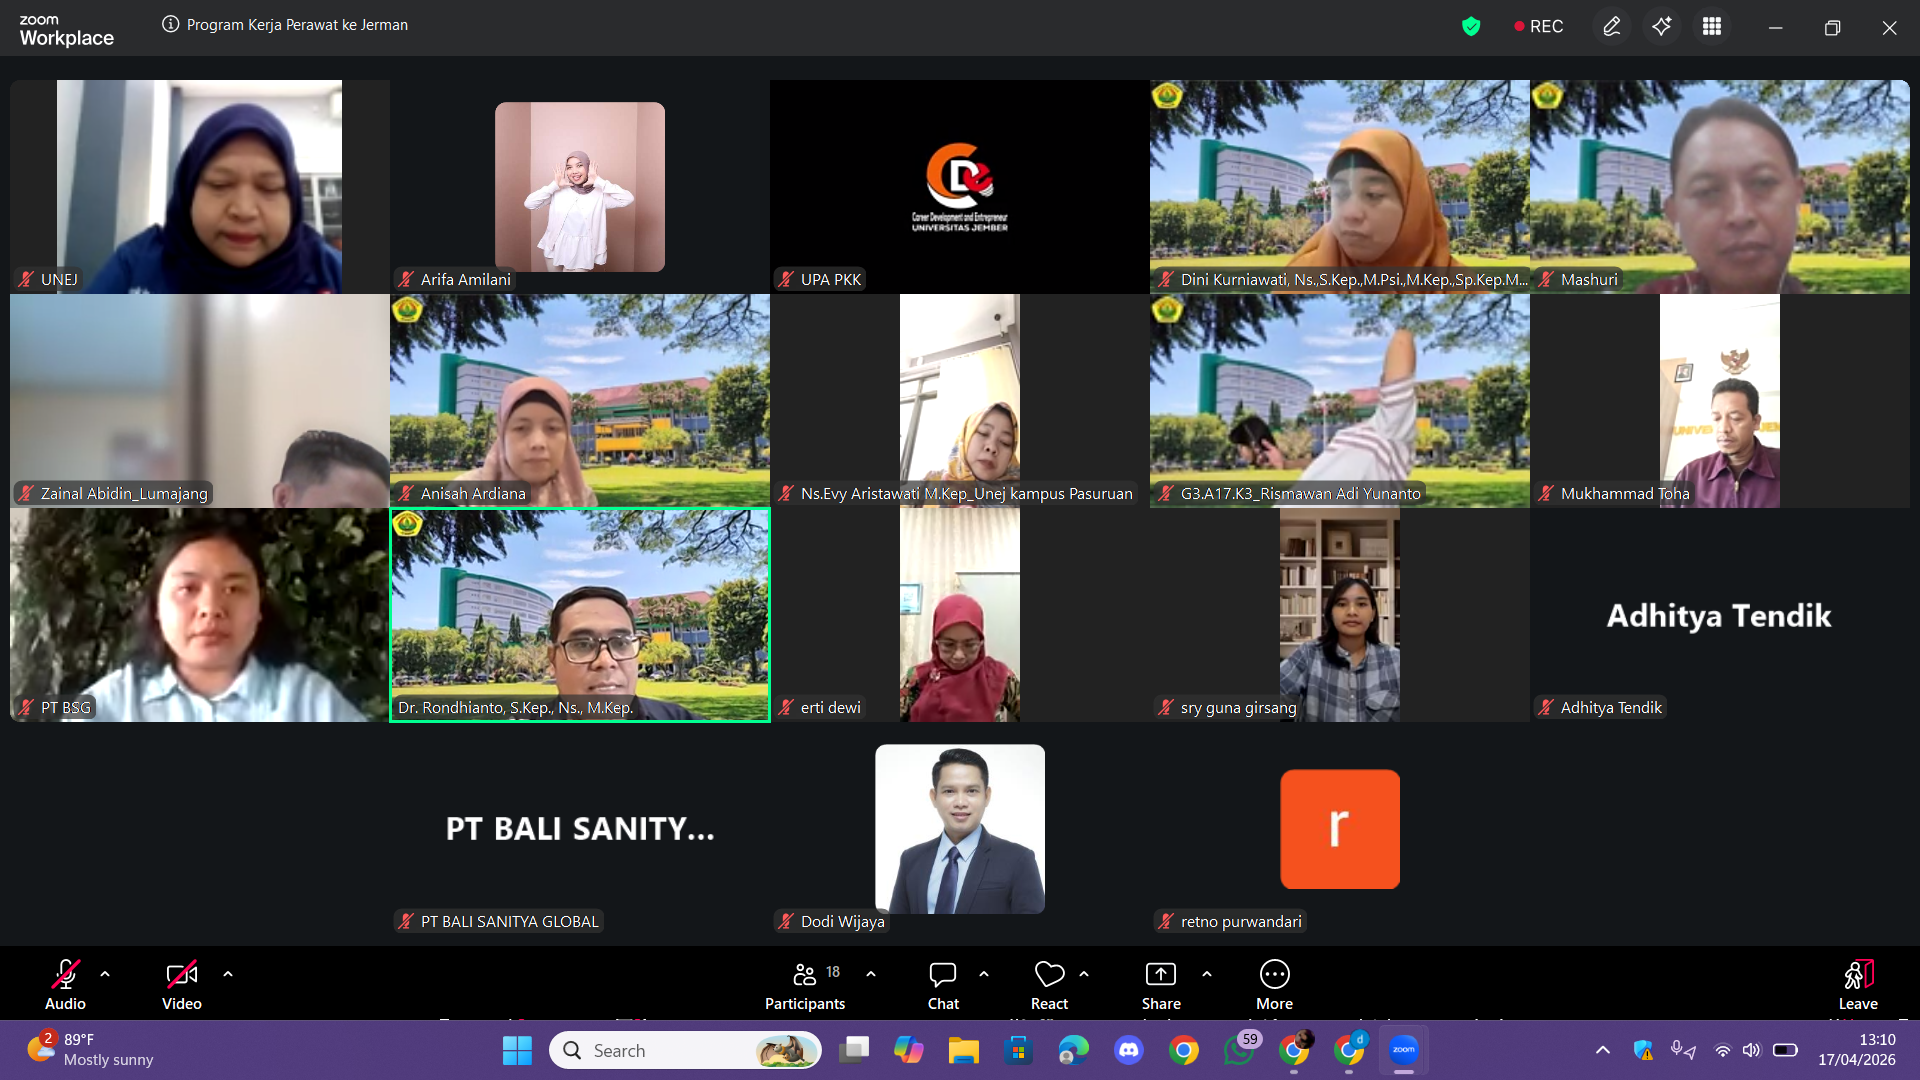
Task: Select Dr. Rondhianto's video tile
Action: coord(580,614)
